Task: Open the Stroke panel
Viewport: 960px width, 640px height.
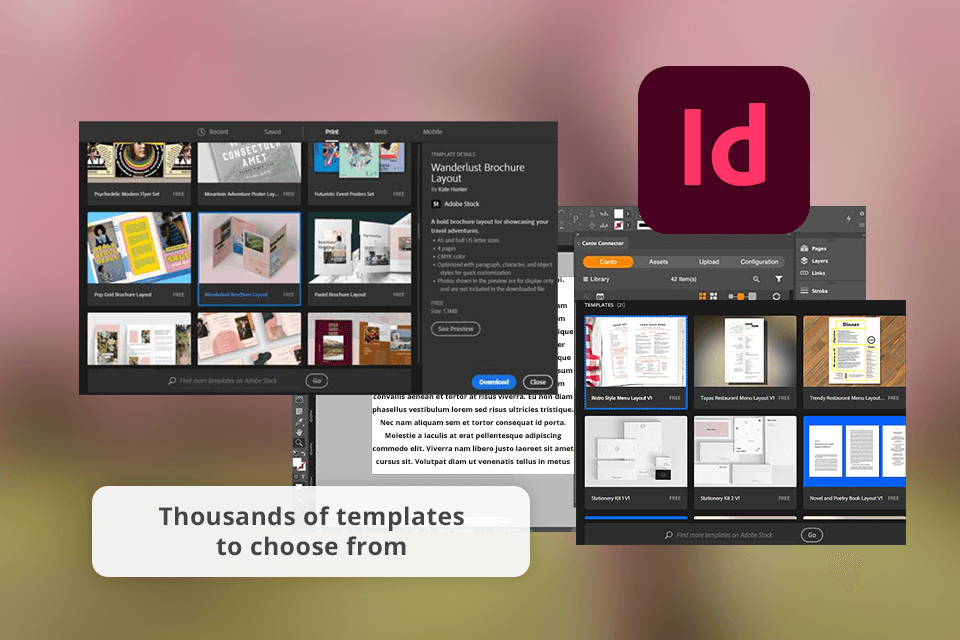Action: point(814,292)
